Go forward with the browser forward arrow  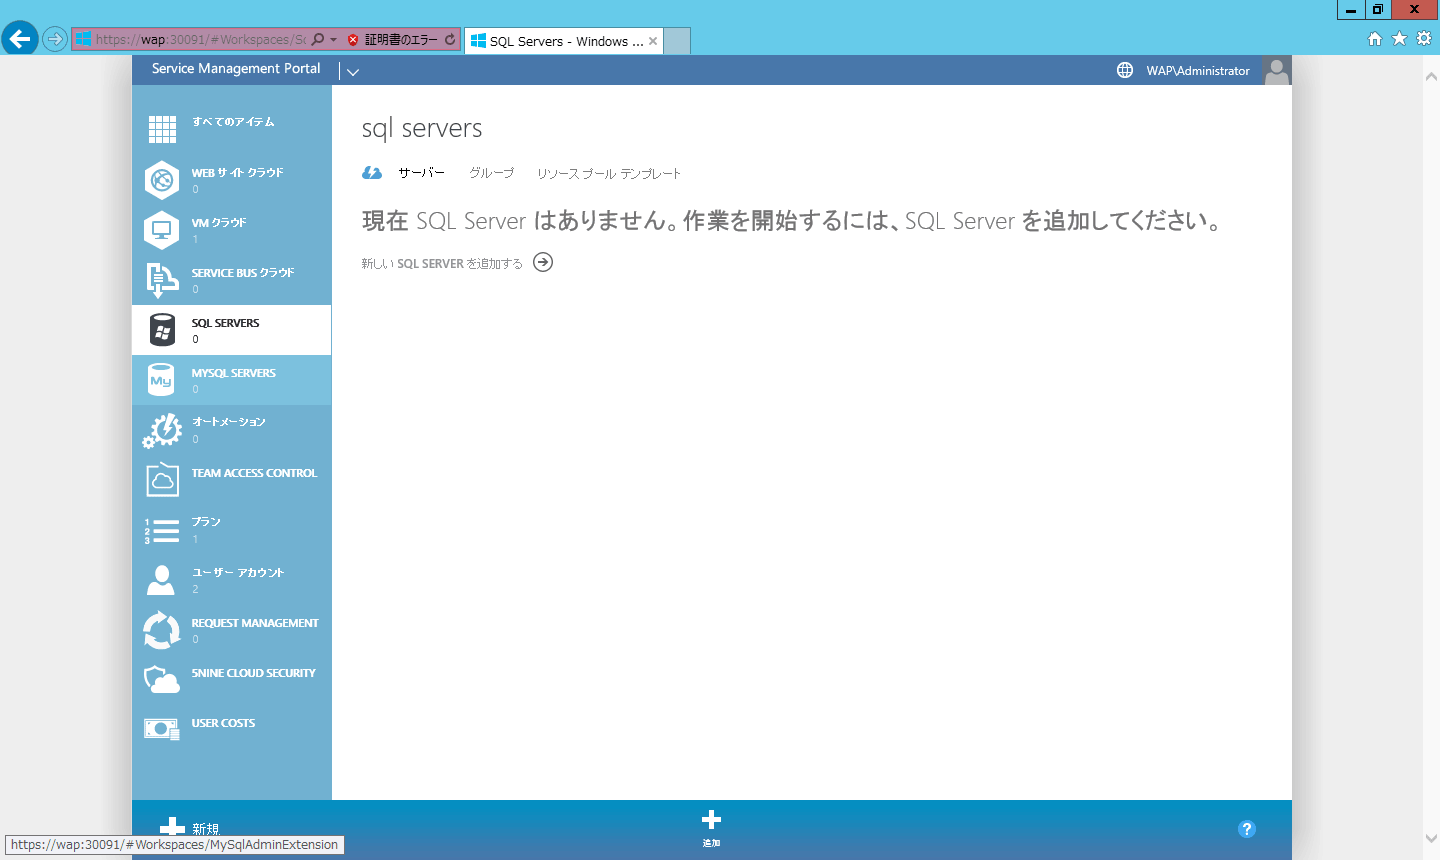(x=55, y=39)
